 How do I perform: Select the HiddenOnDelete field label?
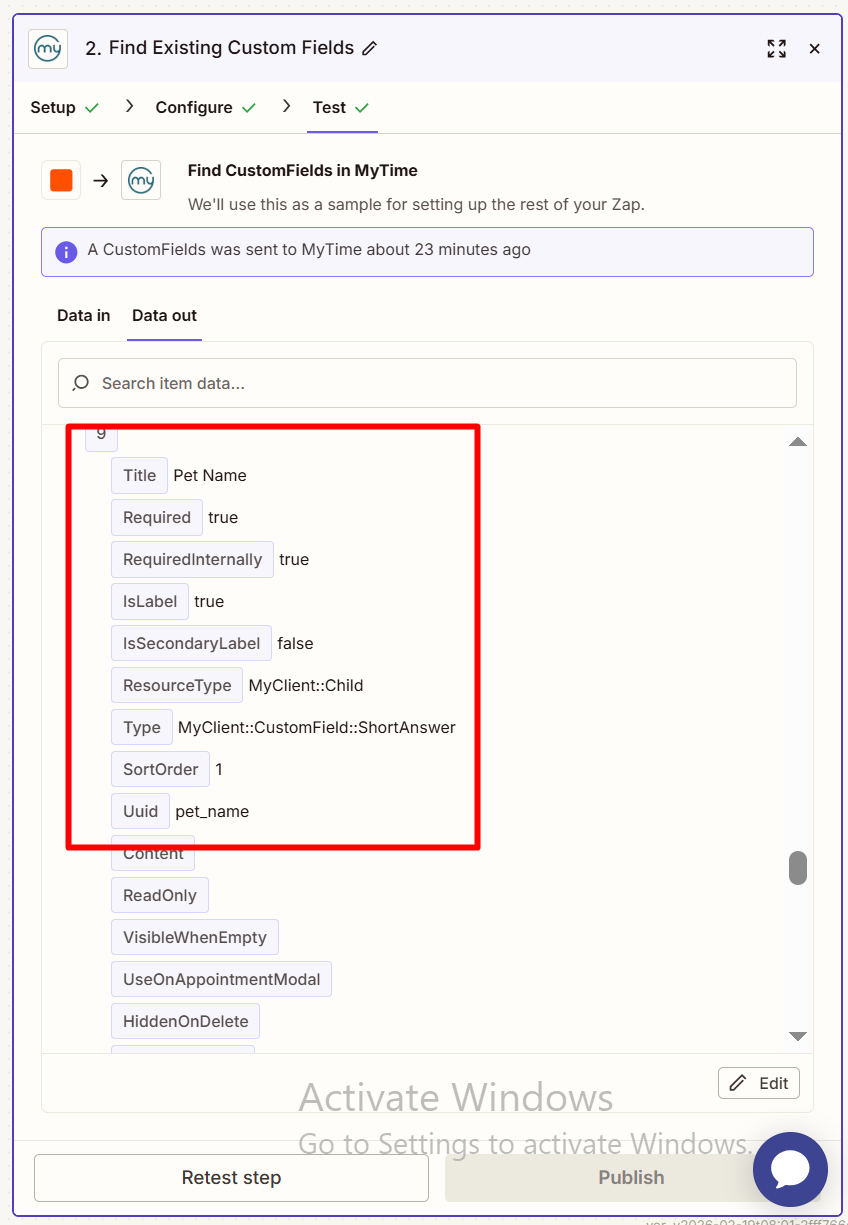click(x=186, y=1021)
